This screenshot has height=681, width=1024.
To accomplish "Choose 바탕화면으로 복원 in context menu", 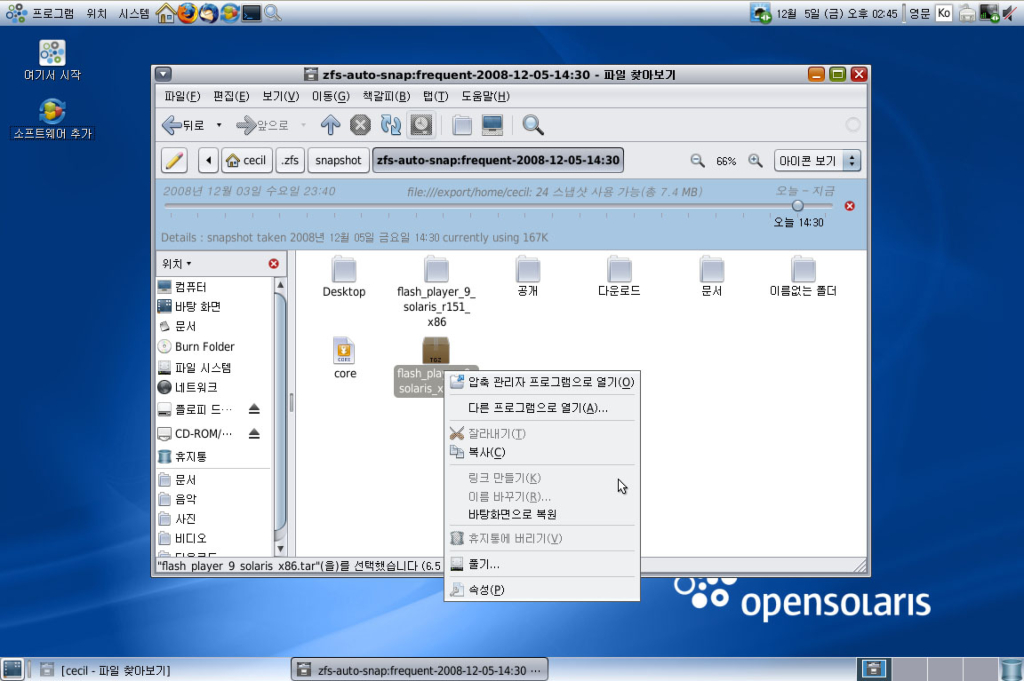I will pyautogui.click(x=541, y=514).
